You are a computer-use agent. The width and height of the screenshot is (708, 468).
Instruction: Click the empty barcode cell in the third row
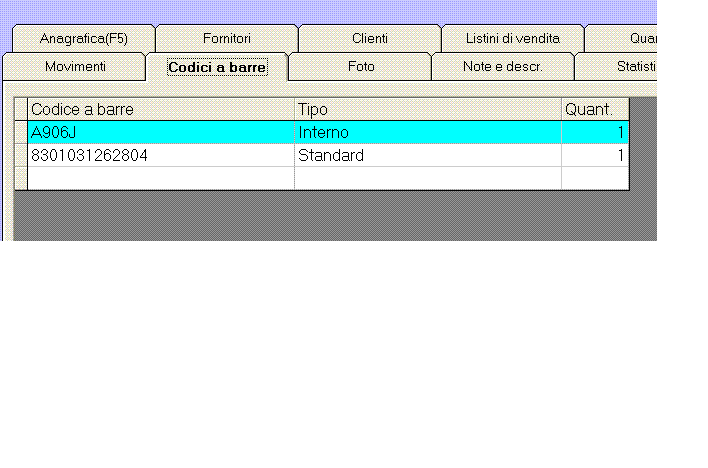click(x=160, y=178)
